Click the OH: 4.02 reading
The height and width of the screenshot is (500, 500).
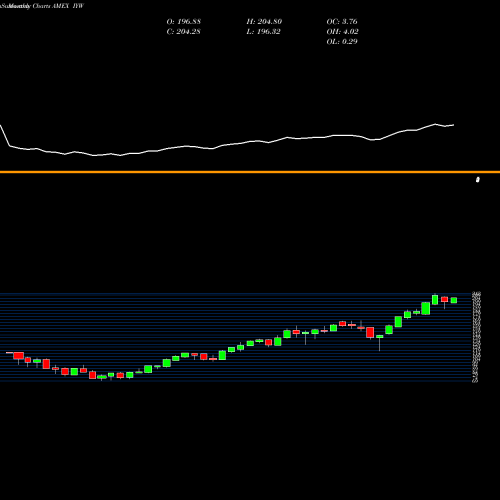pyautogui.click(x=343, y=32)
